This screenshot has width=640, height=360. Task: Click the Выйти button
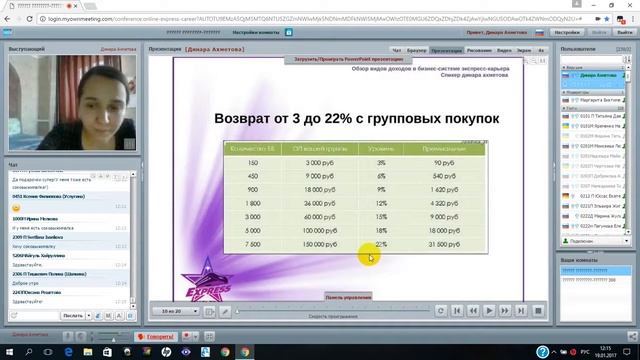tap(624, 32)
